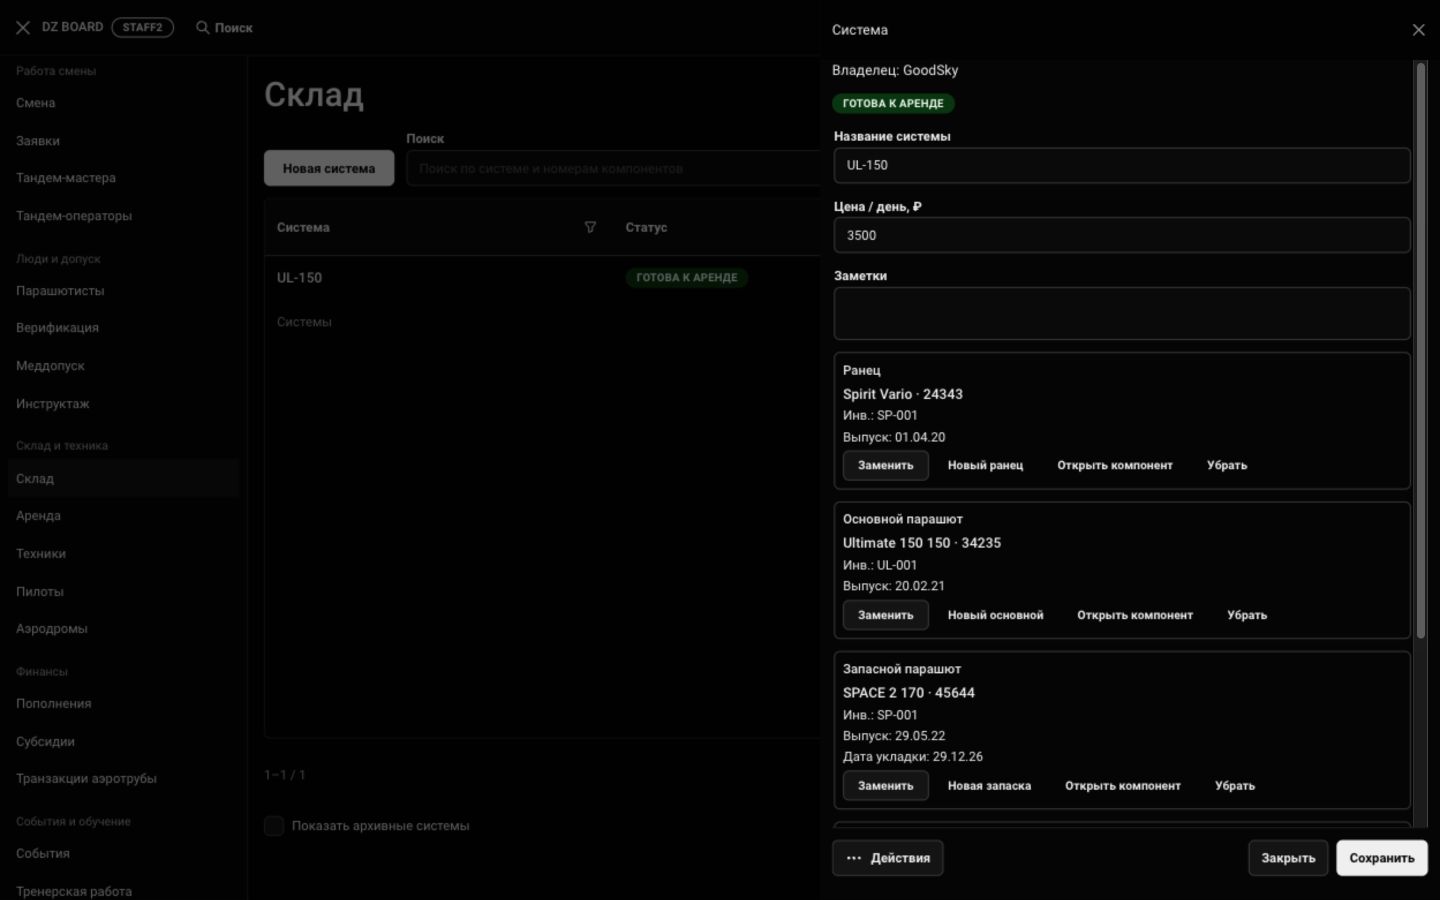
Task: Go to Верификация page
Action: pyautogui.click(x=57, y=328)
